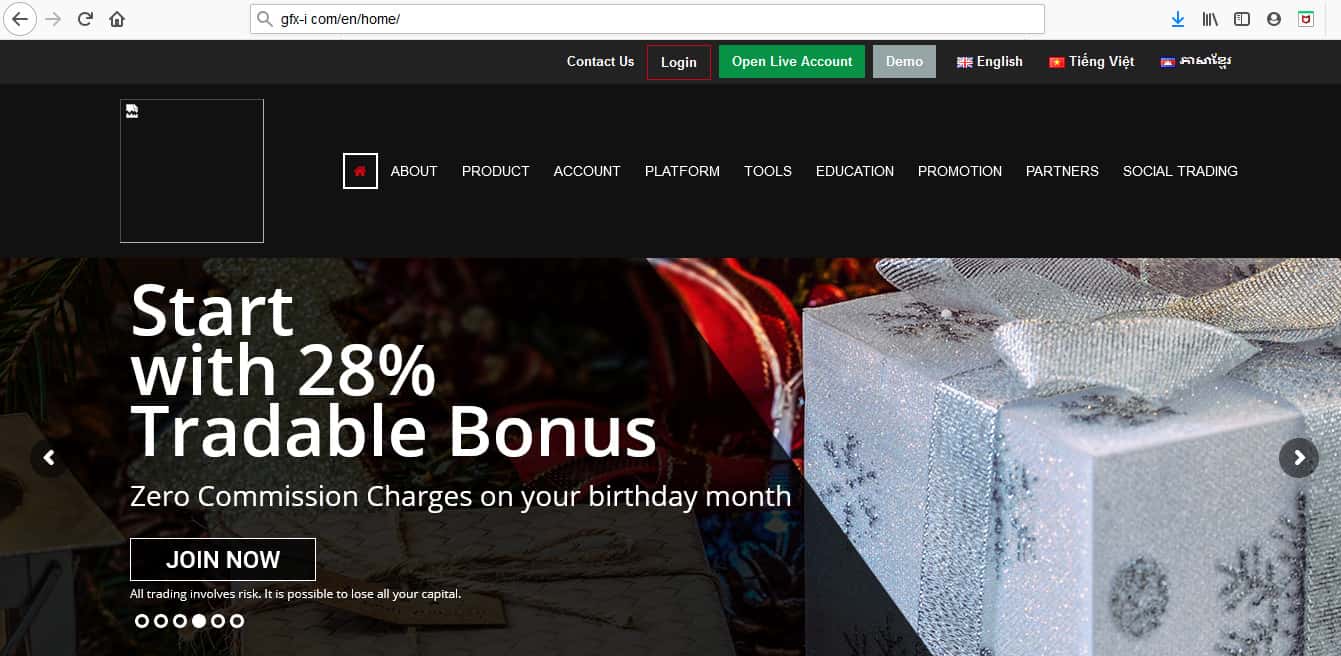Select the first carousel dot indicator

click(x=142, y=621)
